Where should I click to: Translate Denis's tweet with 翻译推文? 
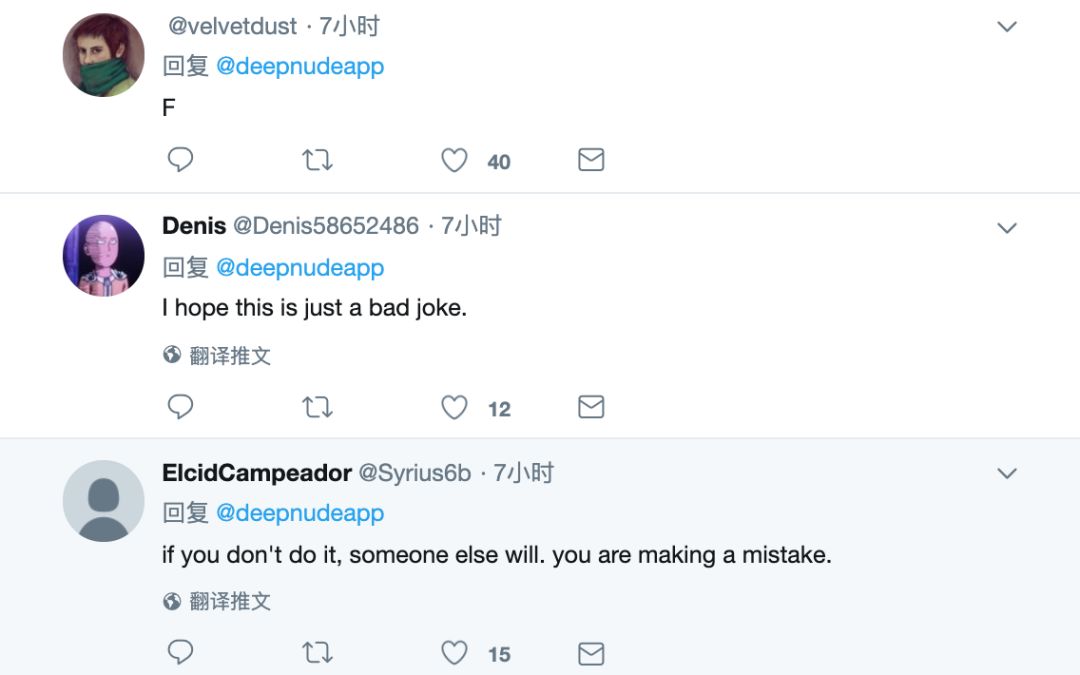tap(218, 355)
